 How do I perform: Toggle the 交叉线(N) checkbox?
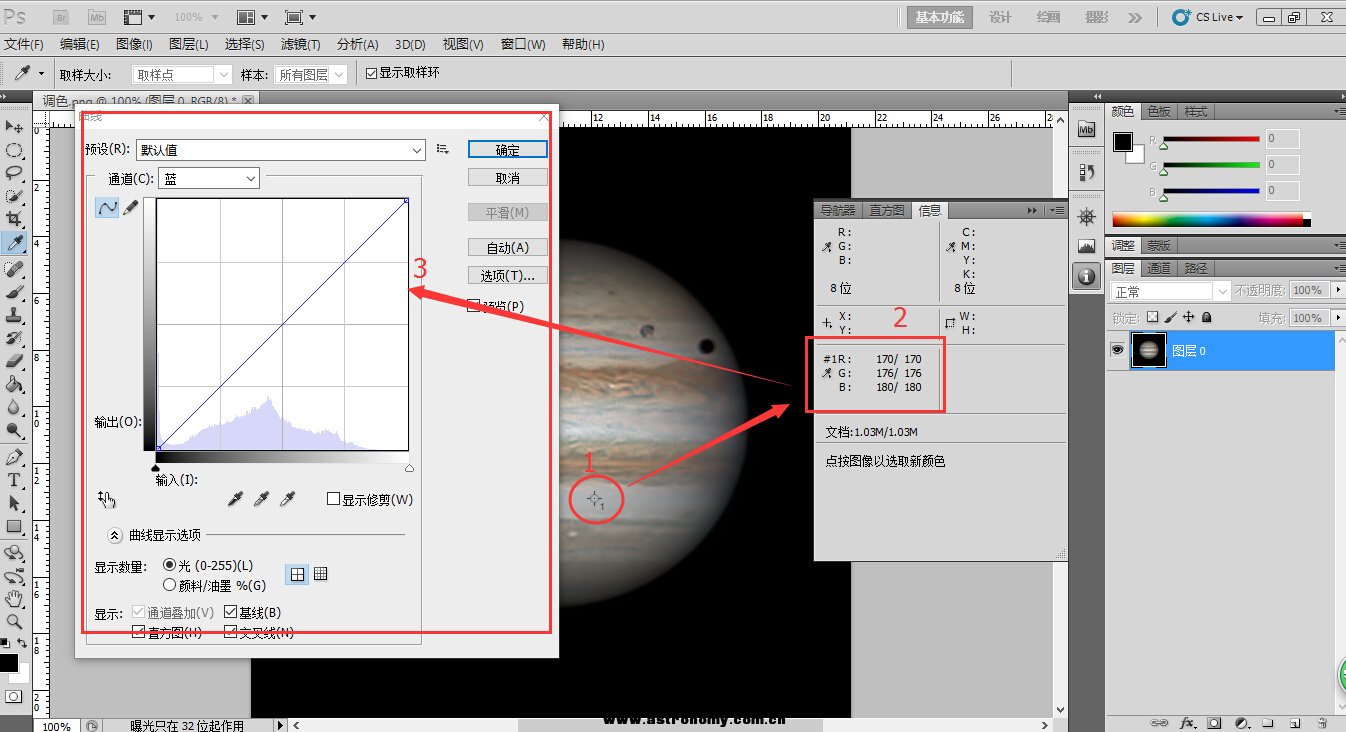click(x=231, y=632)
